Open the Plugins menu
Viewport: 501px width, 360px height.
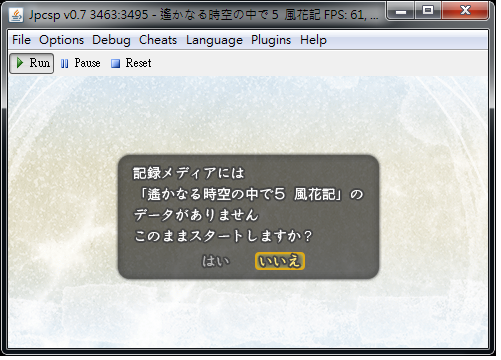coord(271,40)
